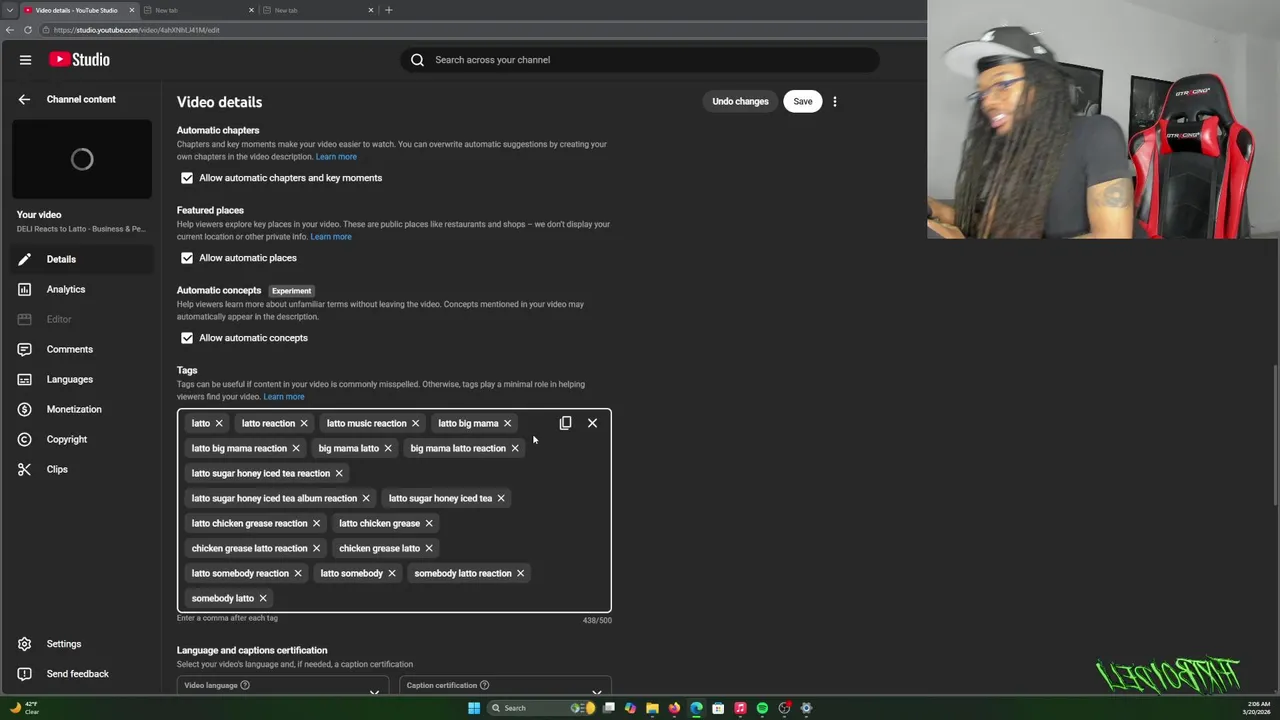Image resolution: width=1280 pixels, height=720 pixels.
Task: Switch to the third New tab
Action: click(x=318, y=10)
